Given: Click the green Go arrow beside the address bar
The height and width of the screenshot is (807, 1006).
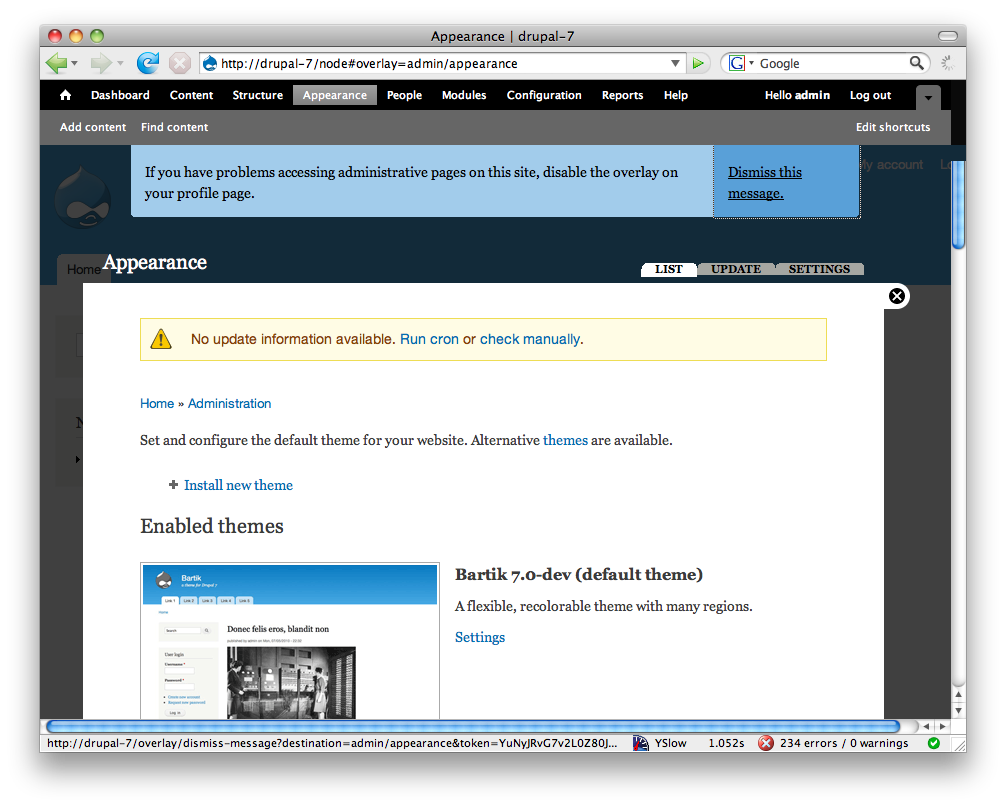Looking at the screenshot, I should point(698,62).
